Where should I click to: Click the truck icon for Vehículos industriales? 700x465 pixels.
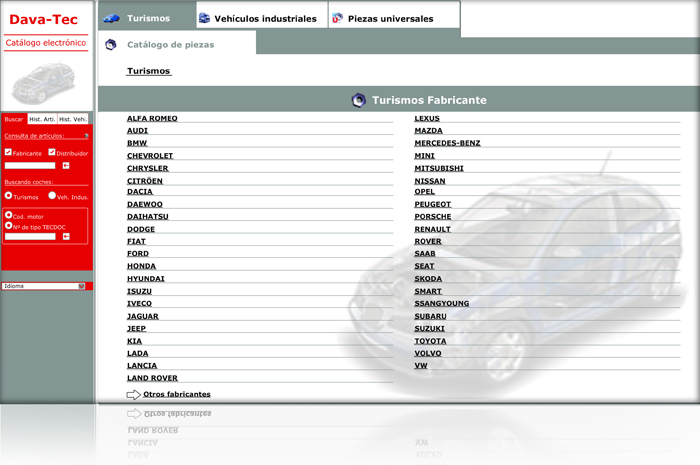204,18
